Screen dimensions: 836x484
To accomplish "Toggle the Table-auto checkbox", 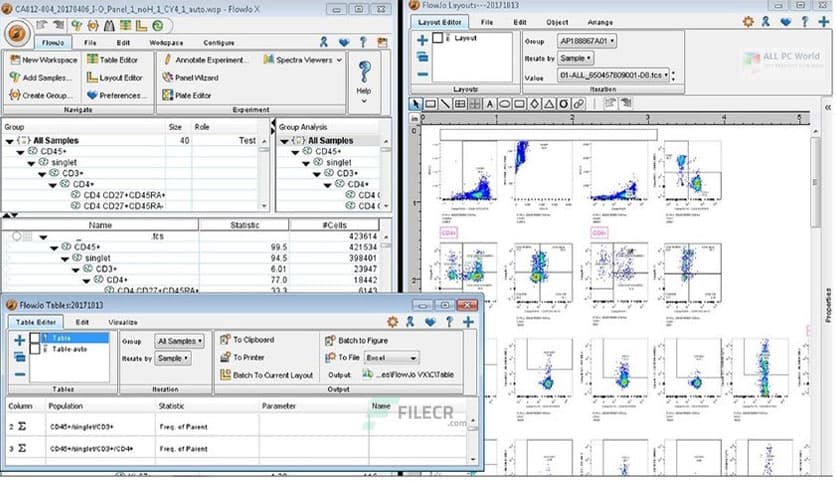I will [x=35, y=350].
